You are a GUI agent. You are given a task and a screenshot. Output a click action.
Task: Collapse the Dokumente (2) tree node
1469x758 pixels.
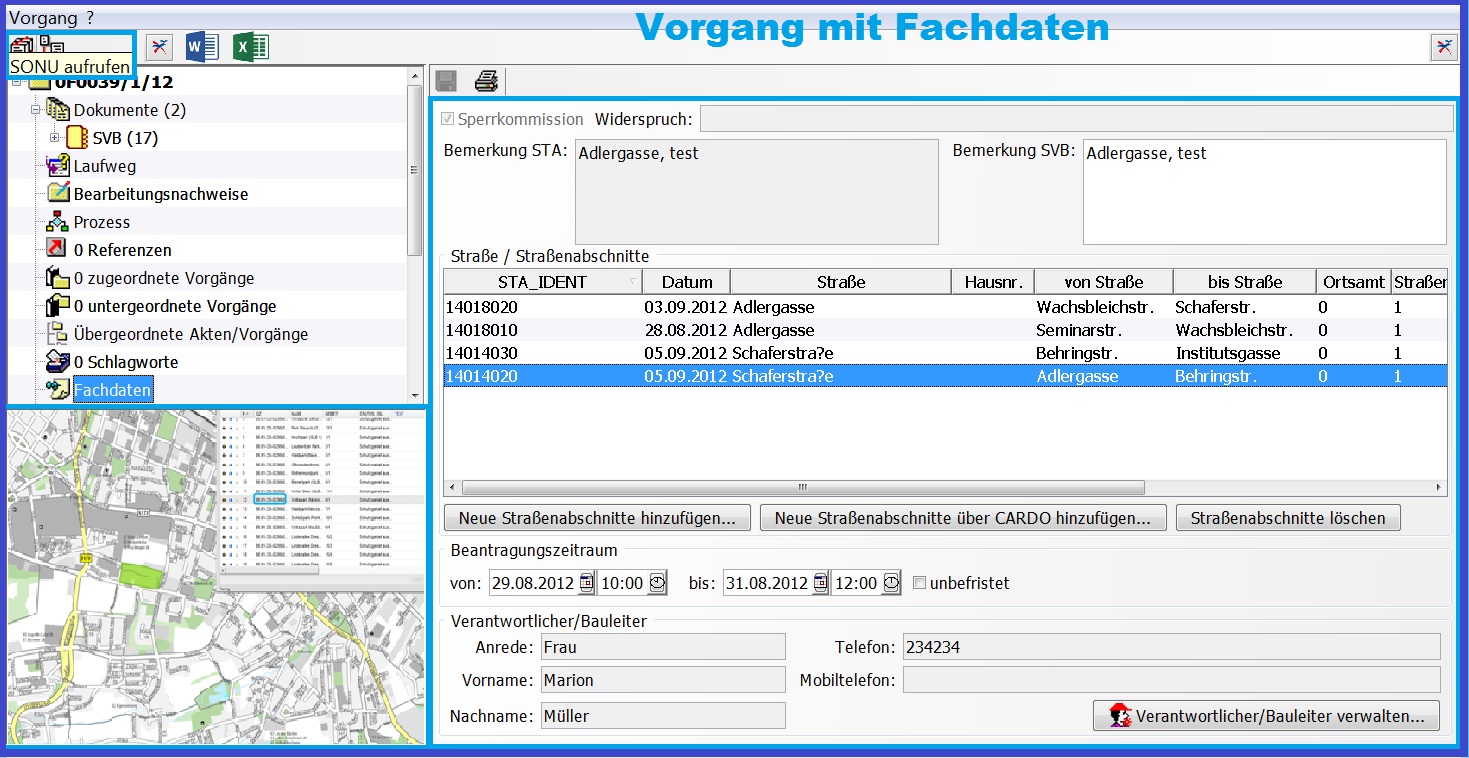click(35, 110)
